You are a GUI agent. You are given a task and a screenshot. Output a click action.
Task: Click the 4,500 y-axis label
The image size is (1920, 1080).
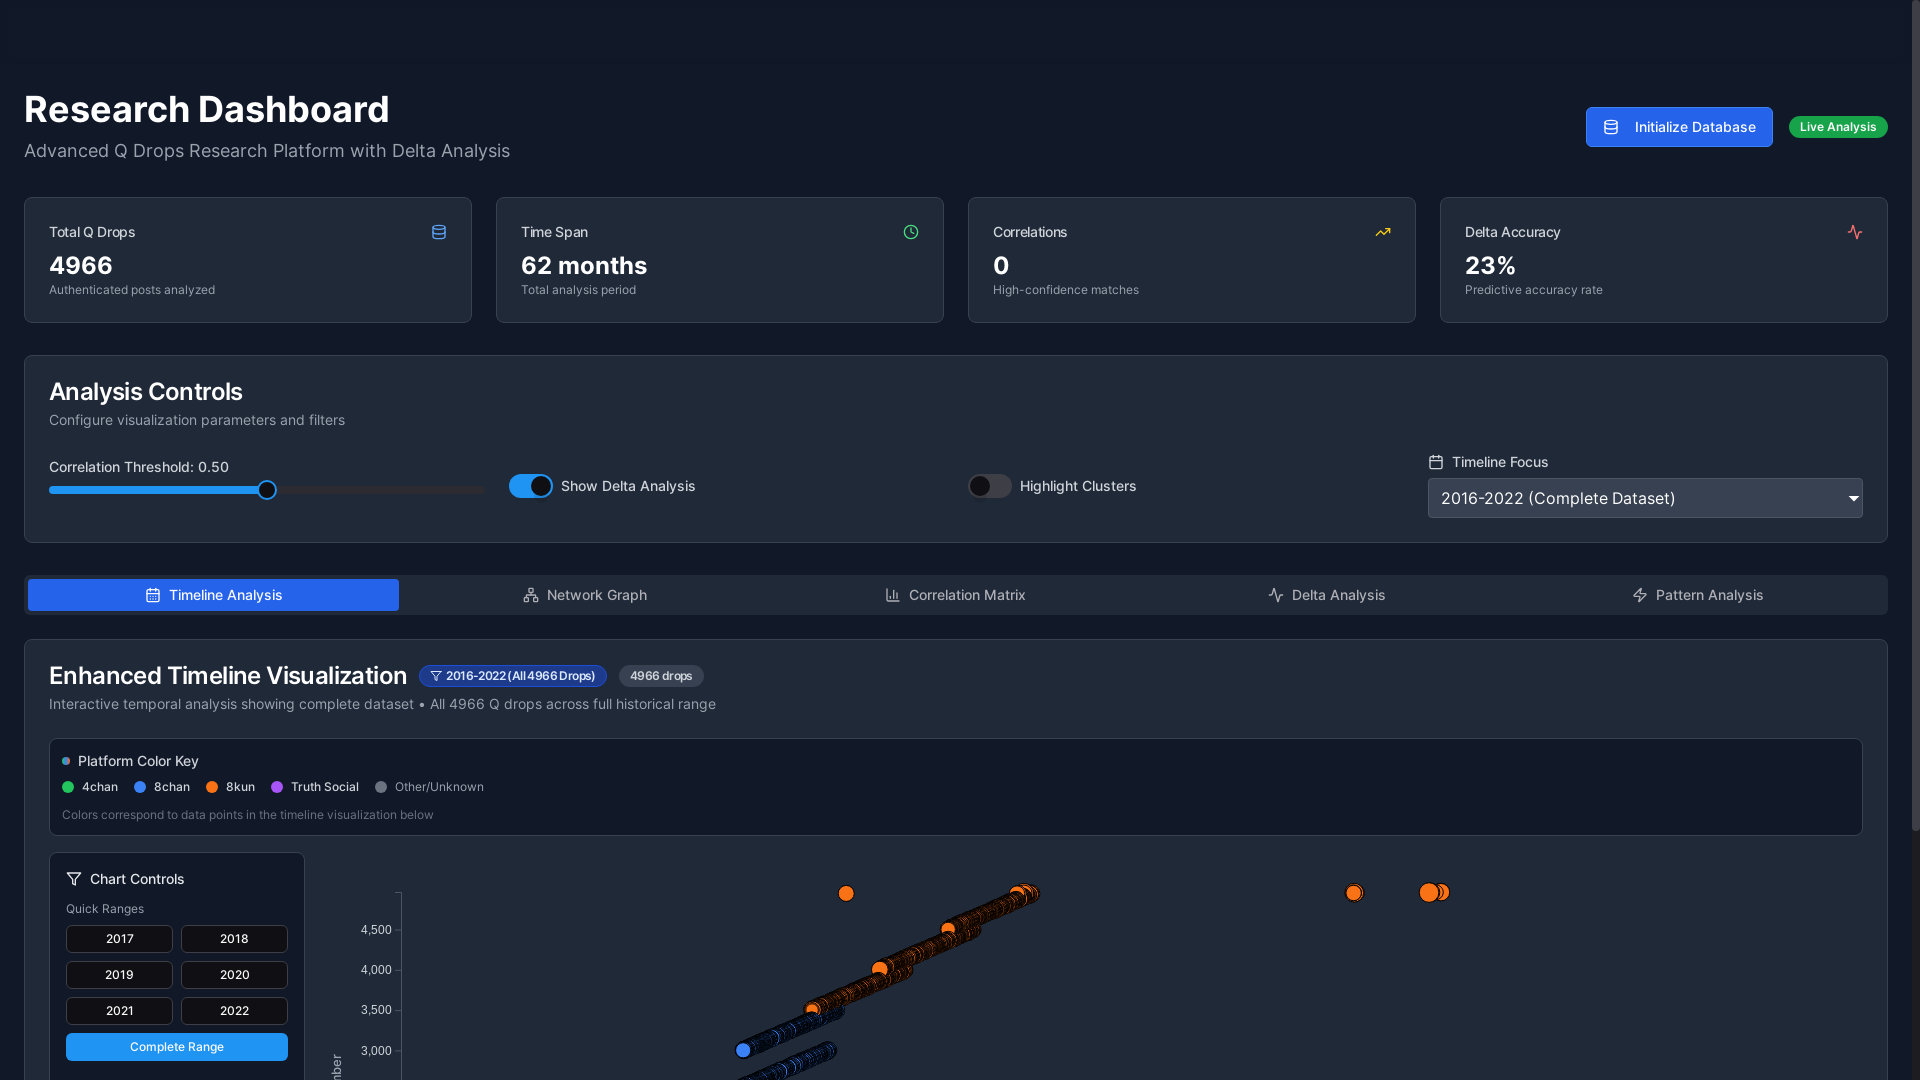click(376, 930)
